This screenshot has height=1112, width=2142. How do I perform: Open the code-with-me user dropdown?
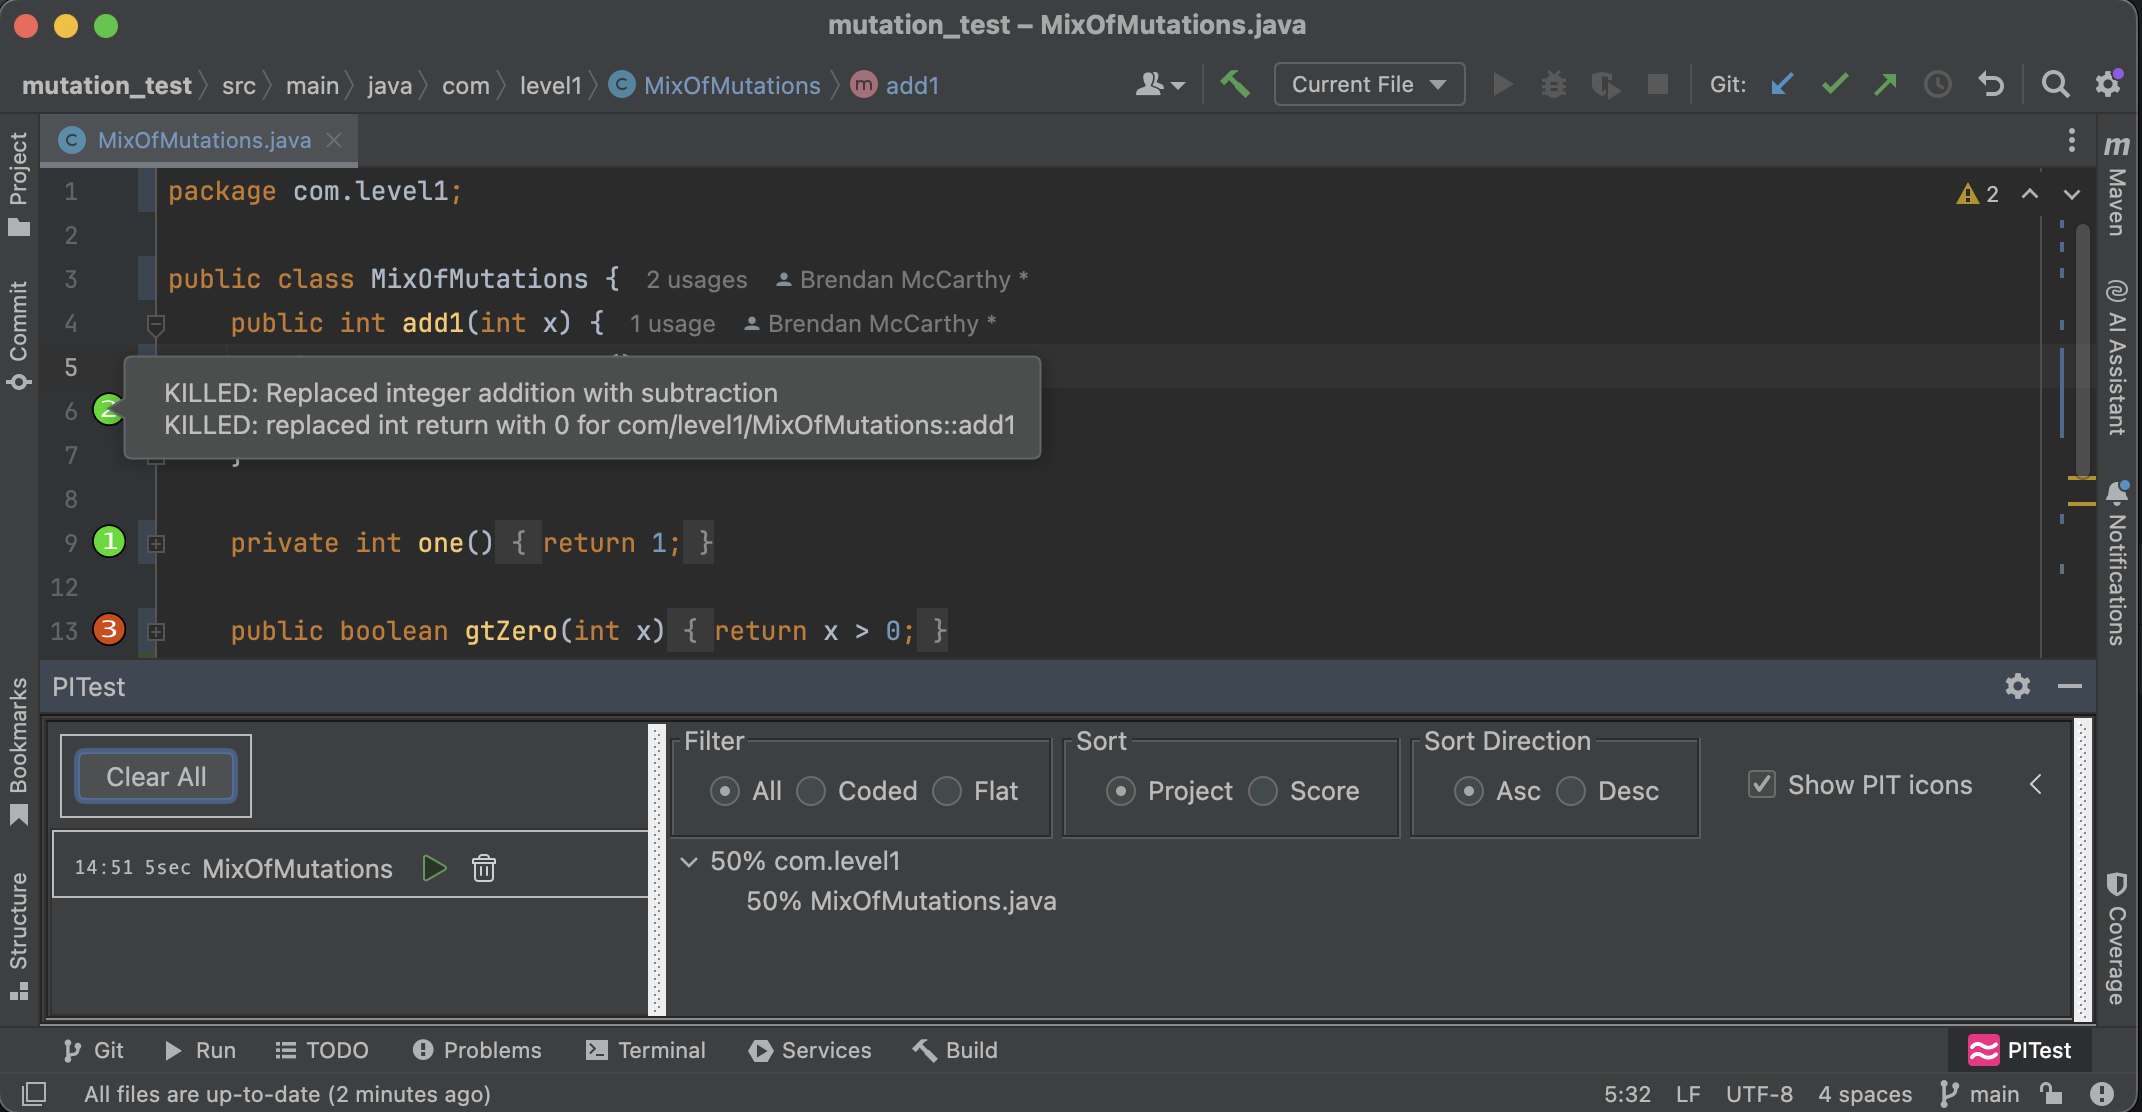1160,84
